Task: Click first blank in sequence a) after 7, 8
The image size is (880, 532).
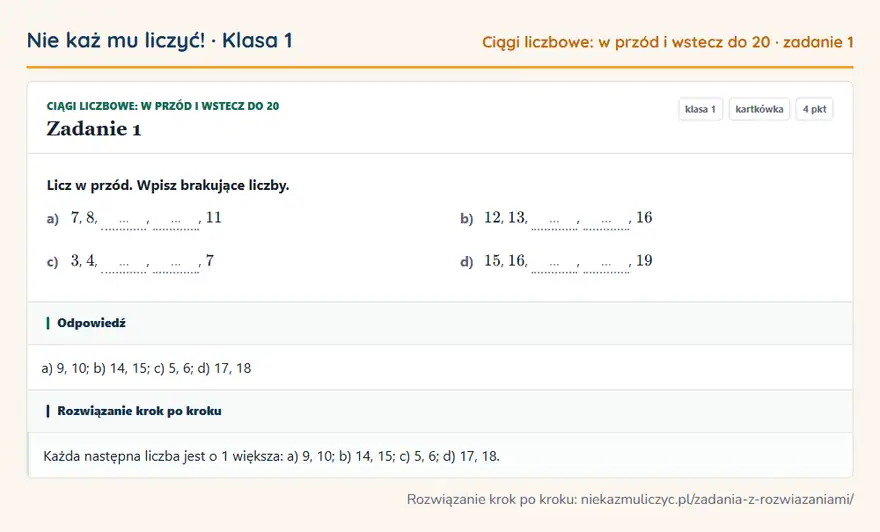Action: pos(123,221)
